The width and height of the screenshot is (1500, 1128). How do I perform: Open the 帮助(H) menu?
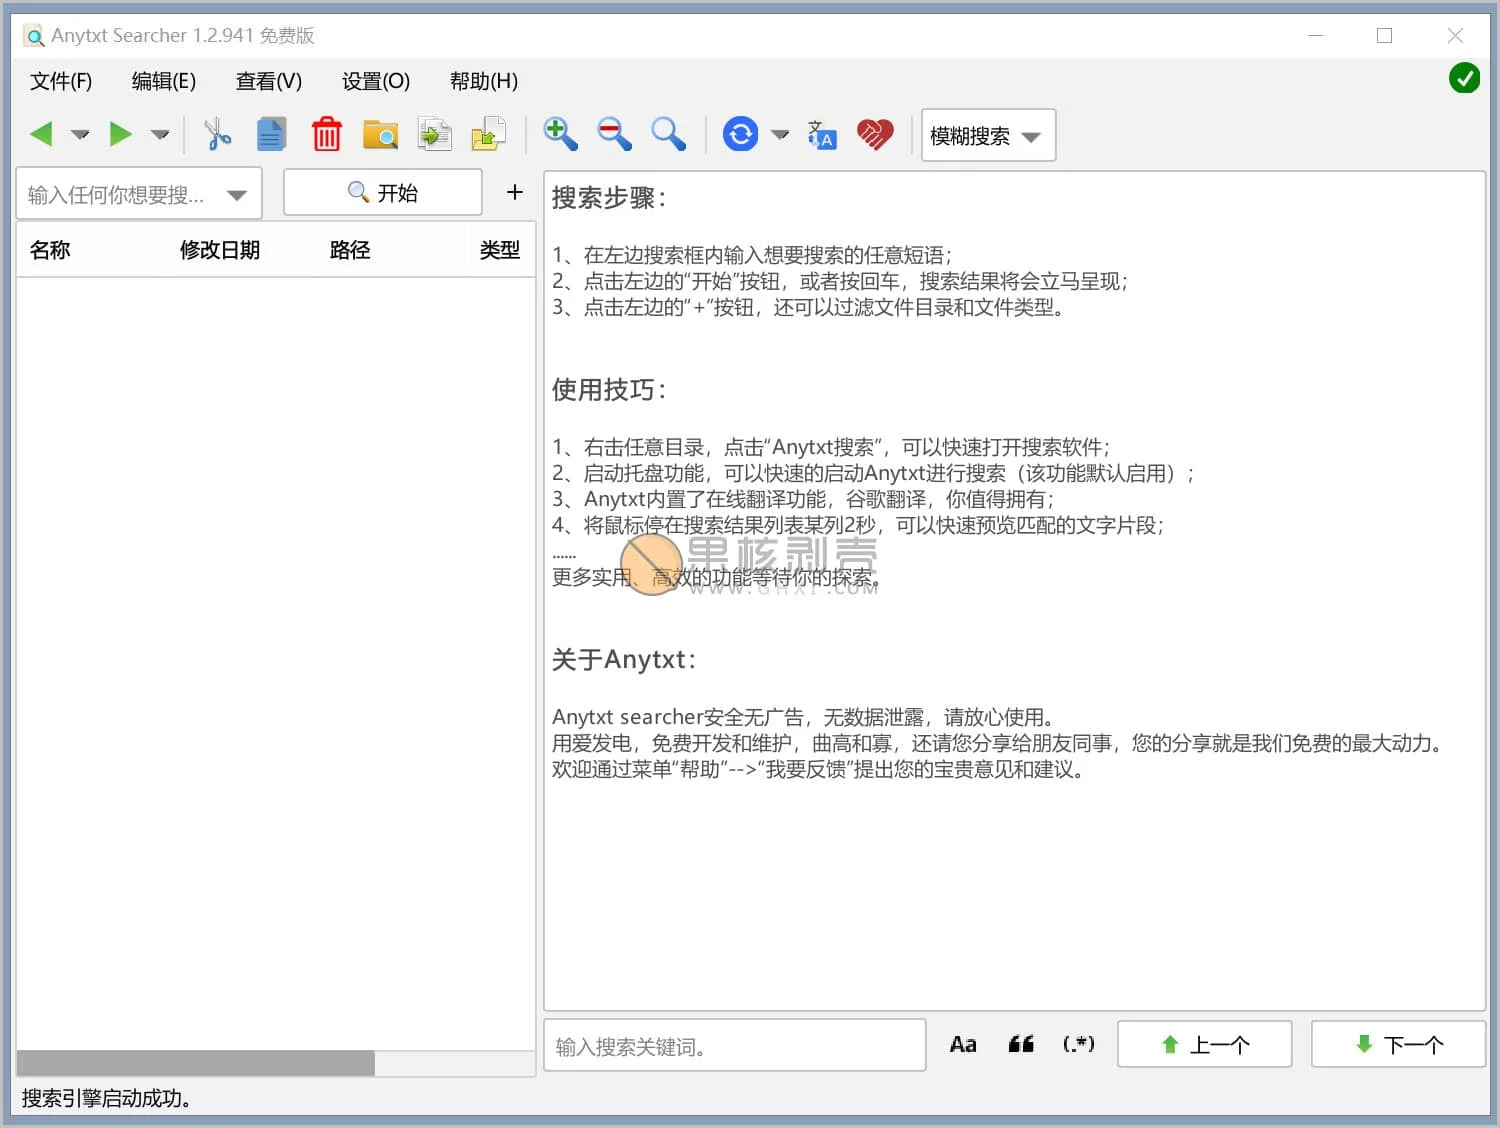(484, 81)
